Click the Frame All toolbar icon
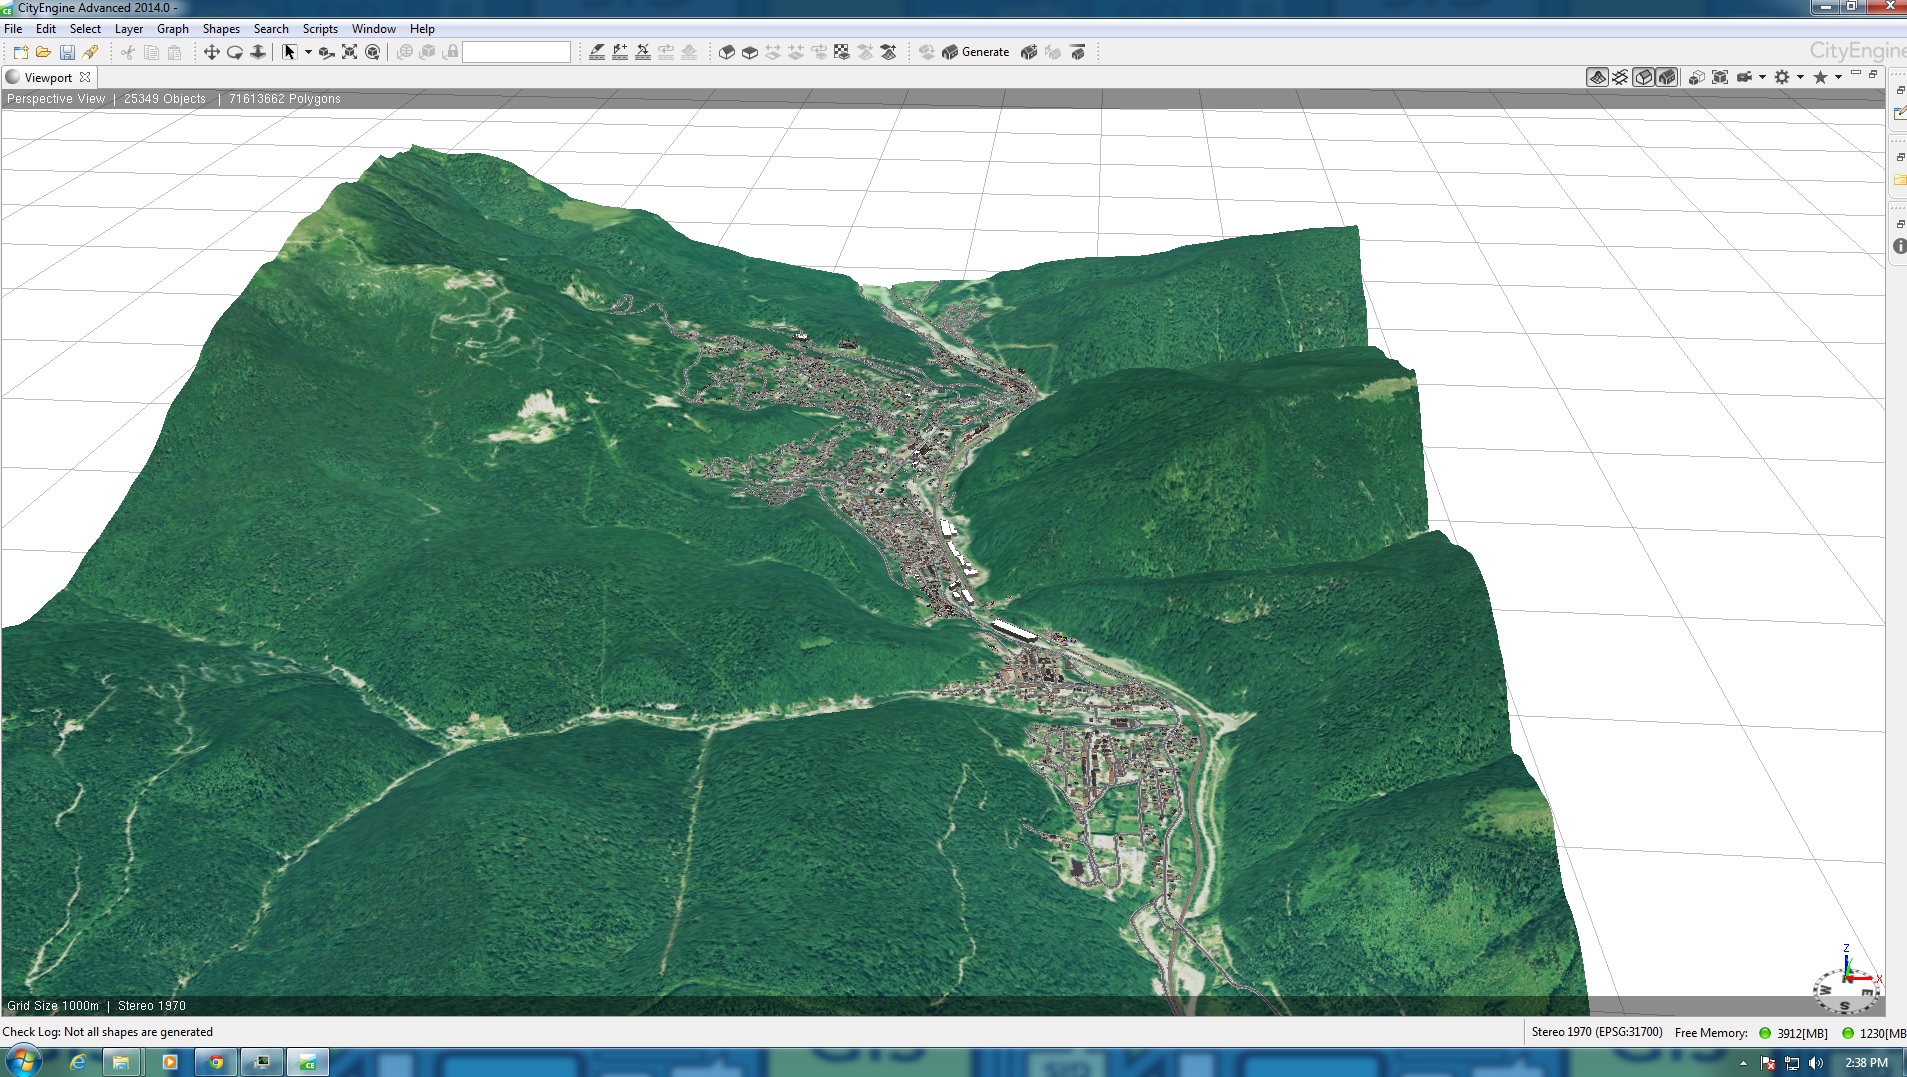Image resolution: width=1907 pixels, height=1077 pixels. 349,52
